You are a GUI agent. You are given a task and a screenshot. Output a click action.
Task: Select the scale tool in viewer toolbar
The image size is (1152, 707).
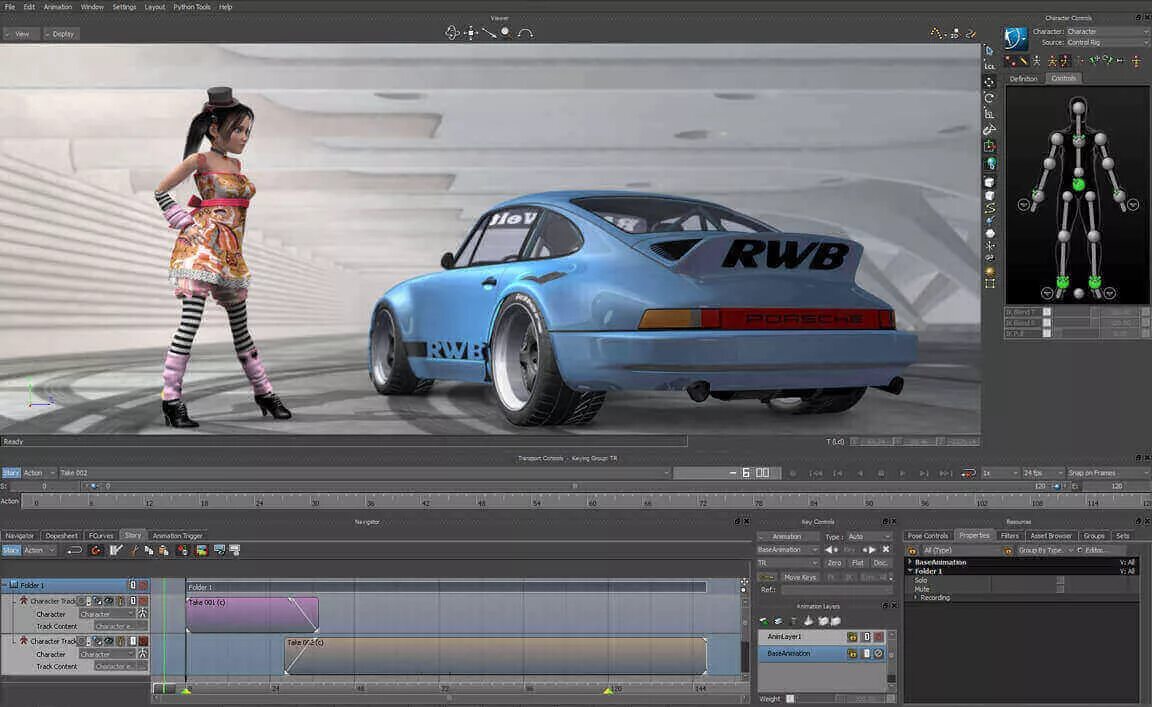tap(990, 114)
